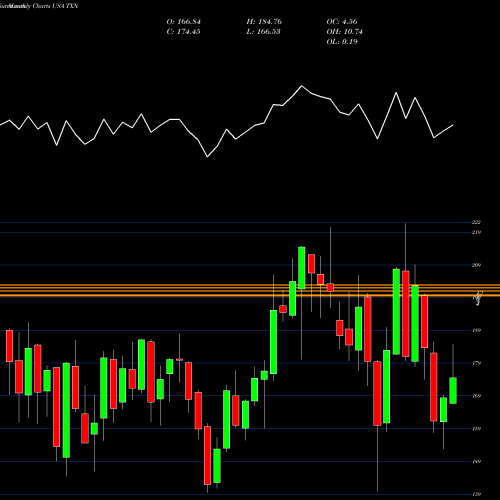Viewport: 500px width, 500px height.
Task: Click the last green candlestick on the right
Action: tap(453, 390)
